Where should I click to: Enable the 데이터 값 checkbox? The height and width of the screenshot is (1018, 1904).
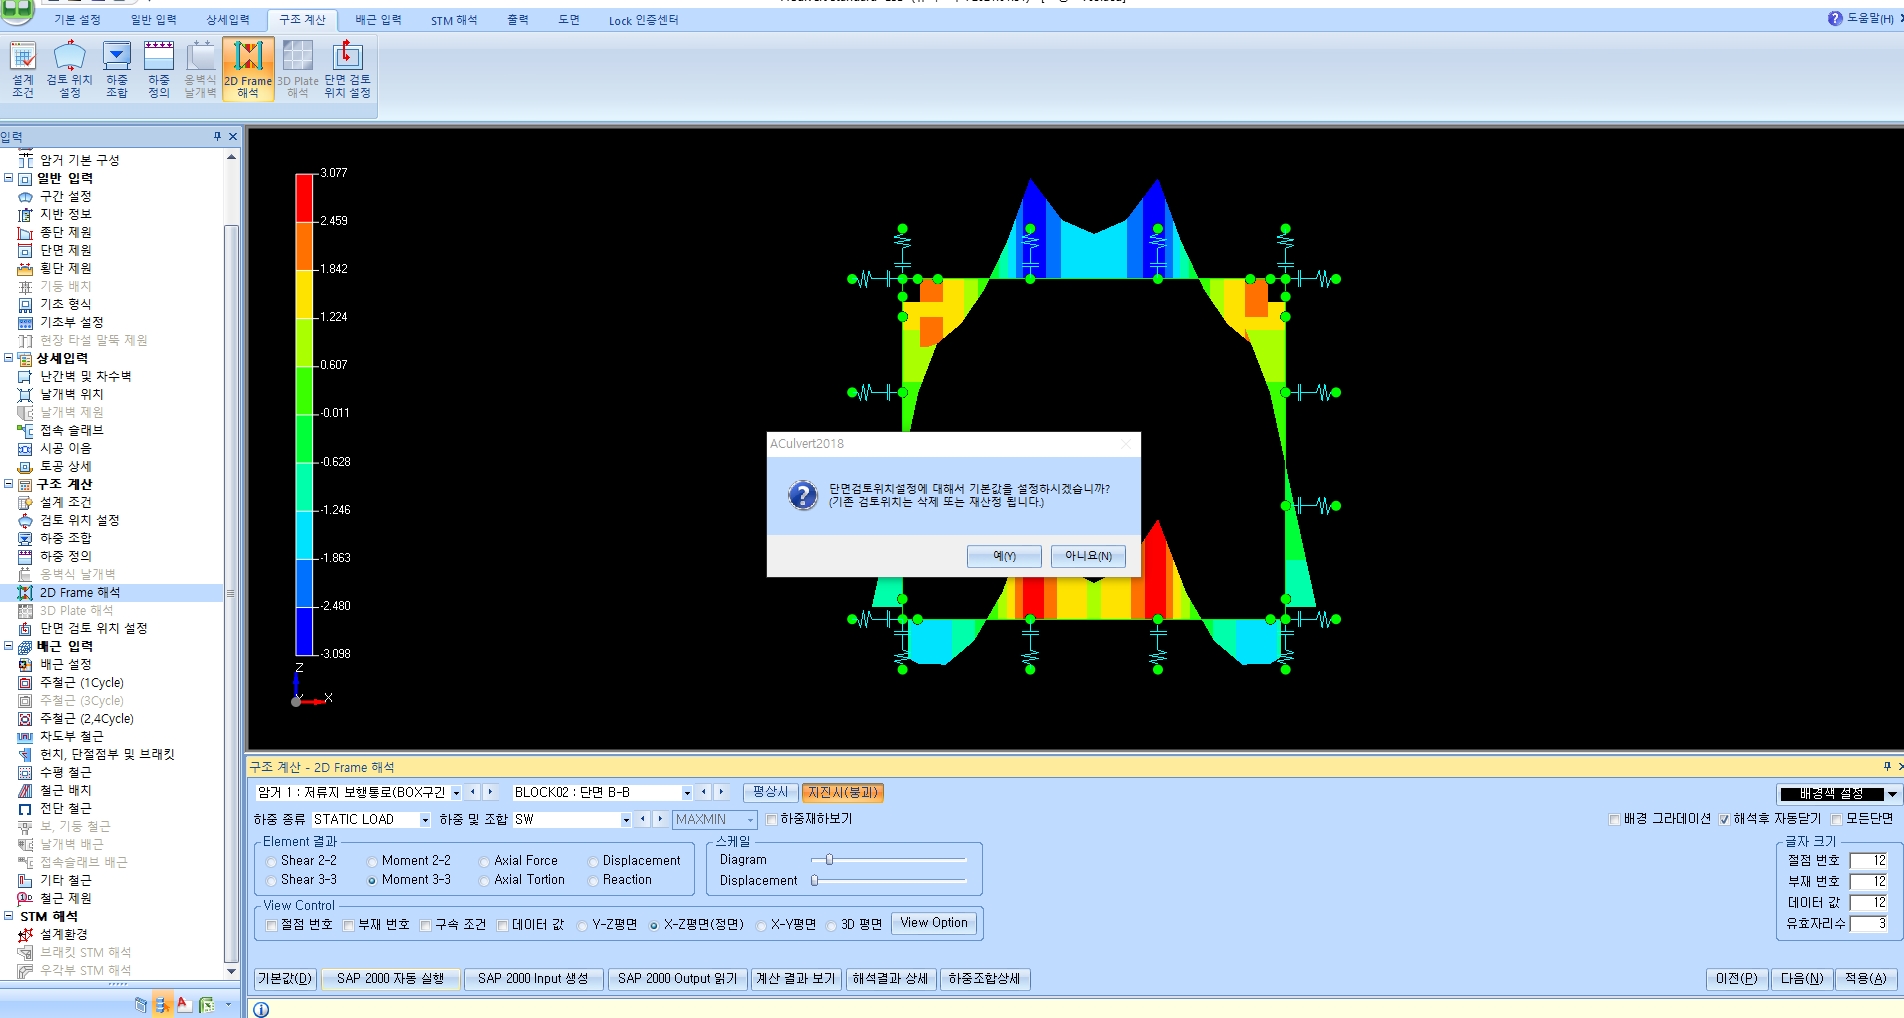pos(503,925)
